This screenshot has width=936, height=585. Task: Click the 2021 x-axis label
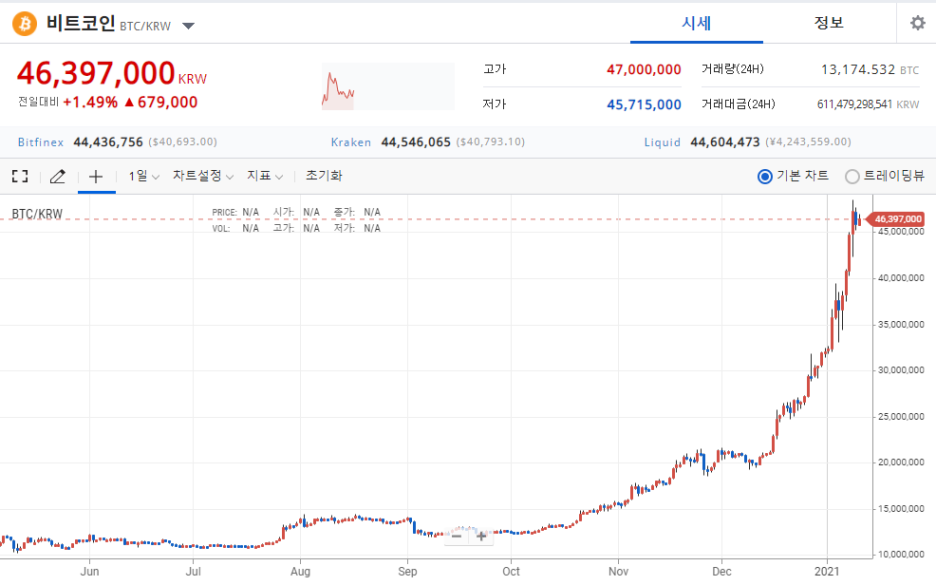coord(827,571)
